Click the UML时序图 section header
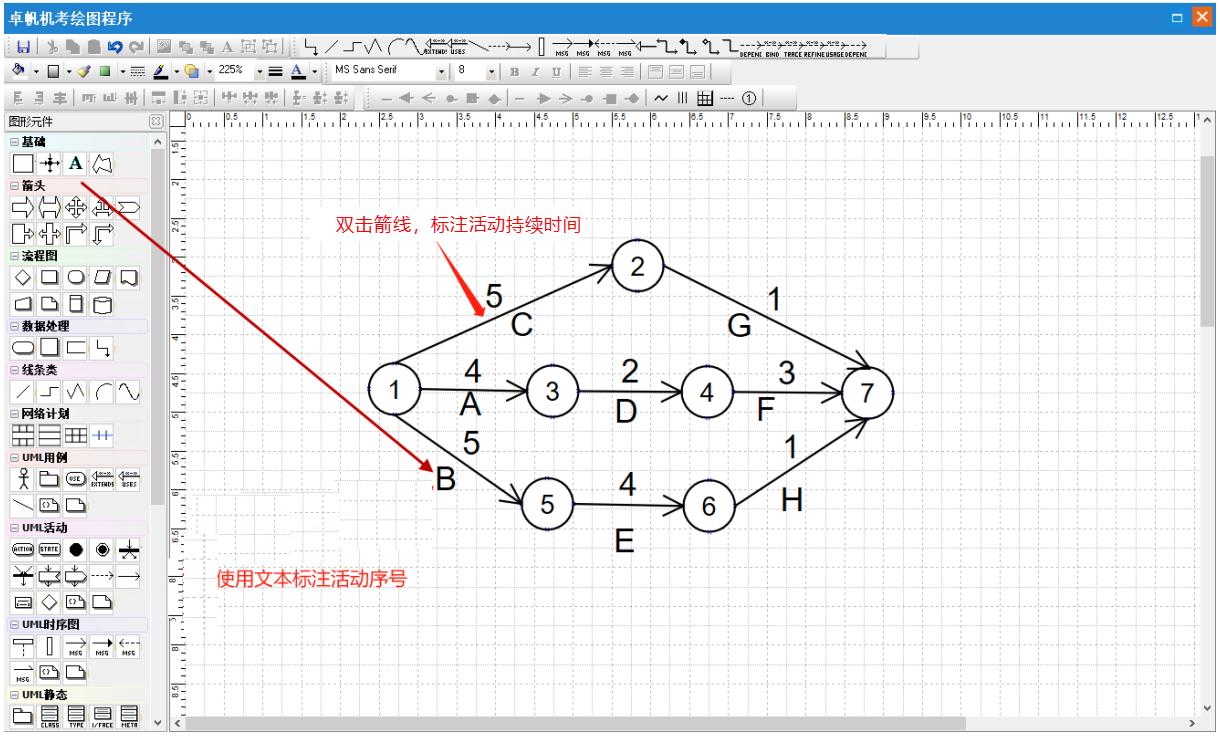This screenshot has width=1220, height=736. tap(78, 624)
